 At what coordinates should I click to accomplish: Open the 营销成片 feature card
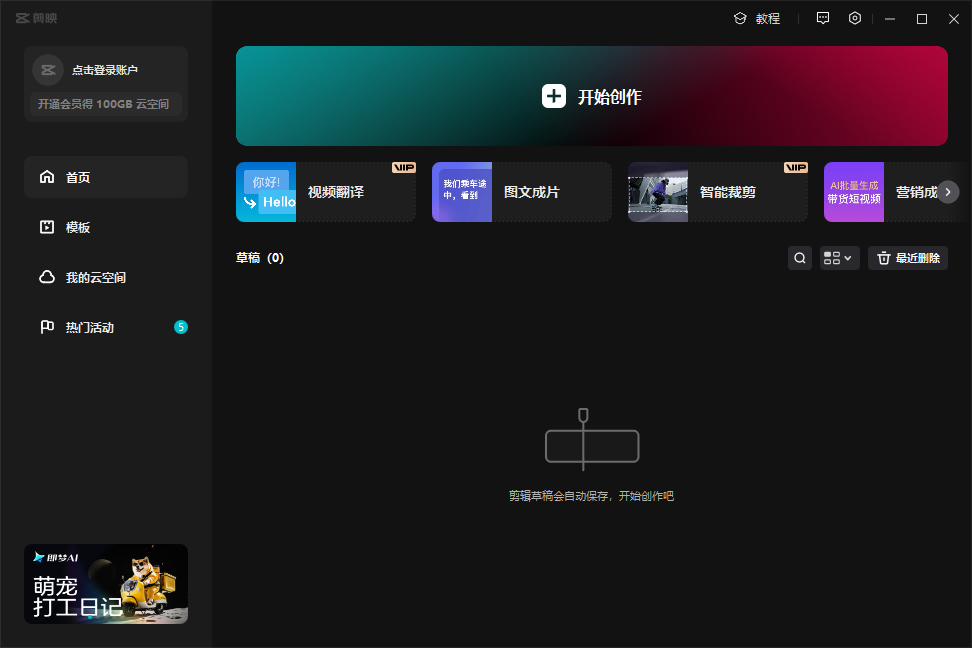(x=896, y=192)
